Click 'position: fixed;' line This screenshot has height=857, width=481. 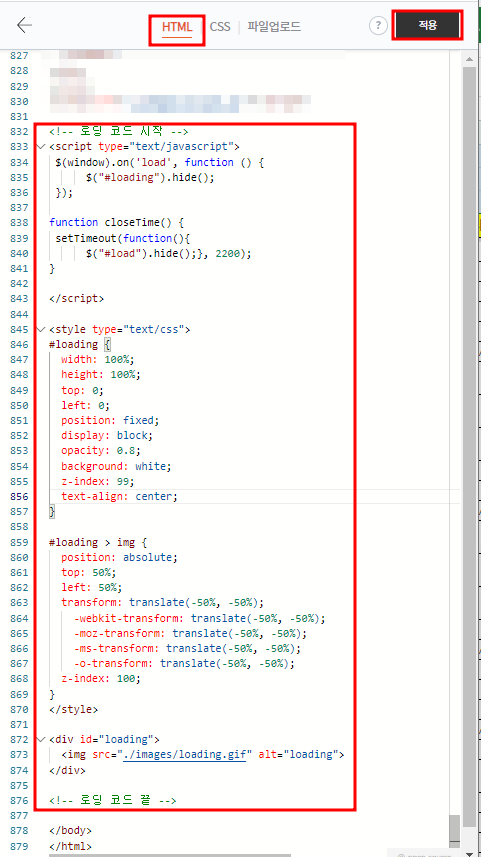(110, 420)
